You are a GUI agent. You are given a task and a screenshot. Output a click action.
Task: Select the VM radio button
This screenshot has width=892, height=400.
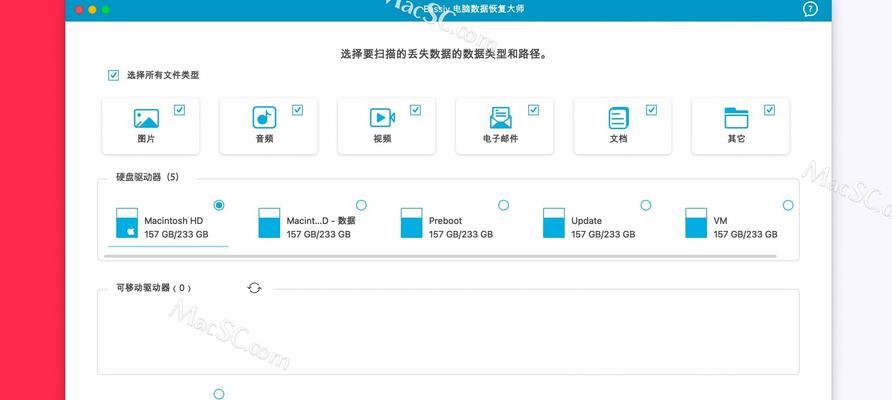[788, 205]
